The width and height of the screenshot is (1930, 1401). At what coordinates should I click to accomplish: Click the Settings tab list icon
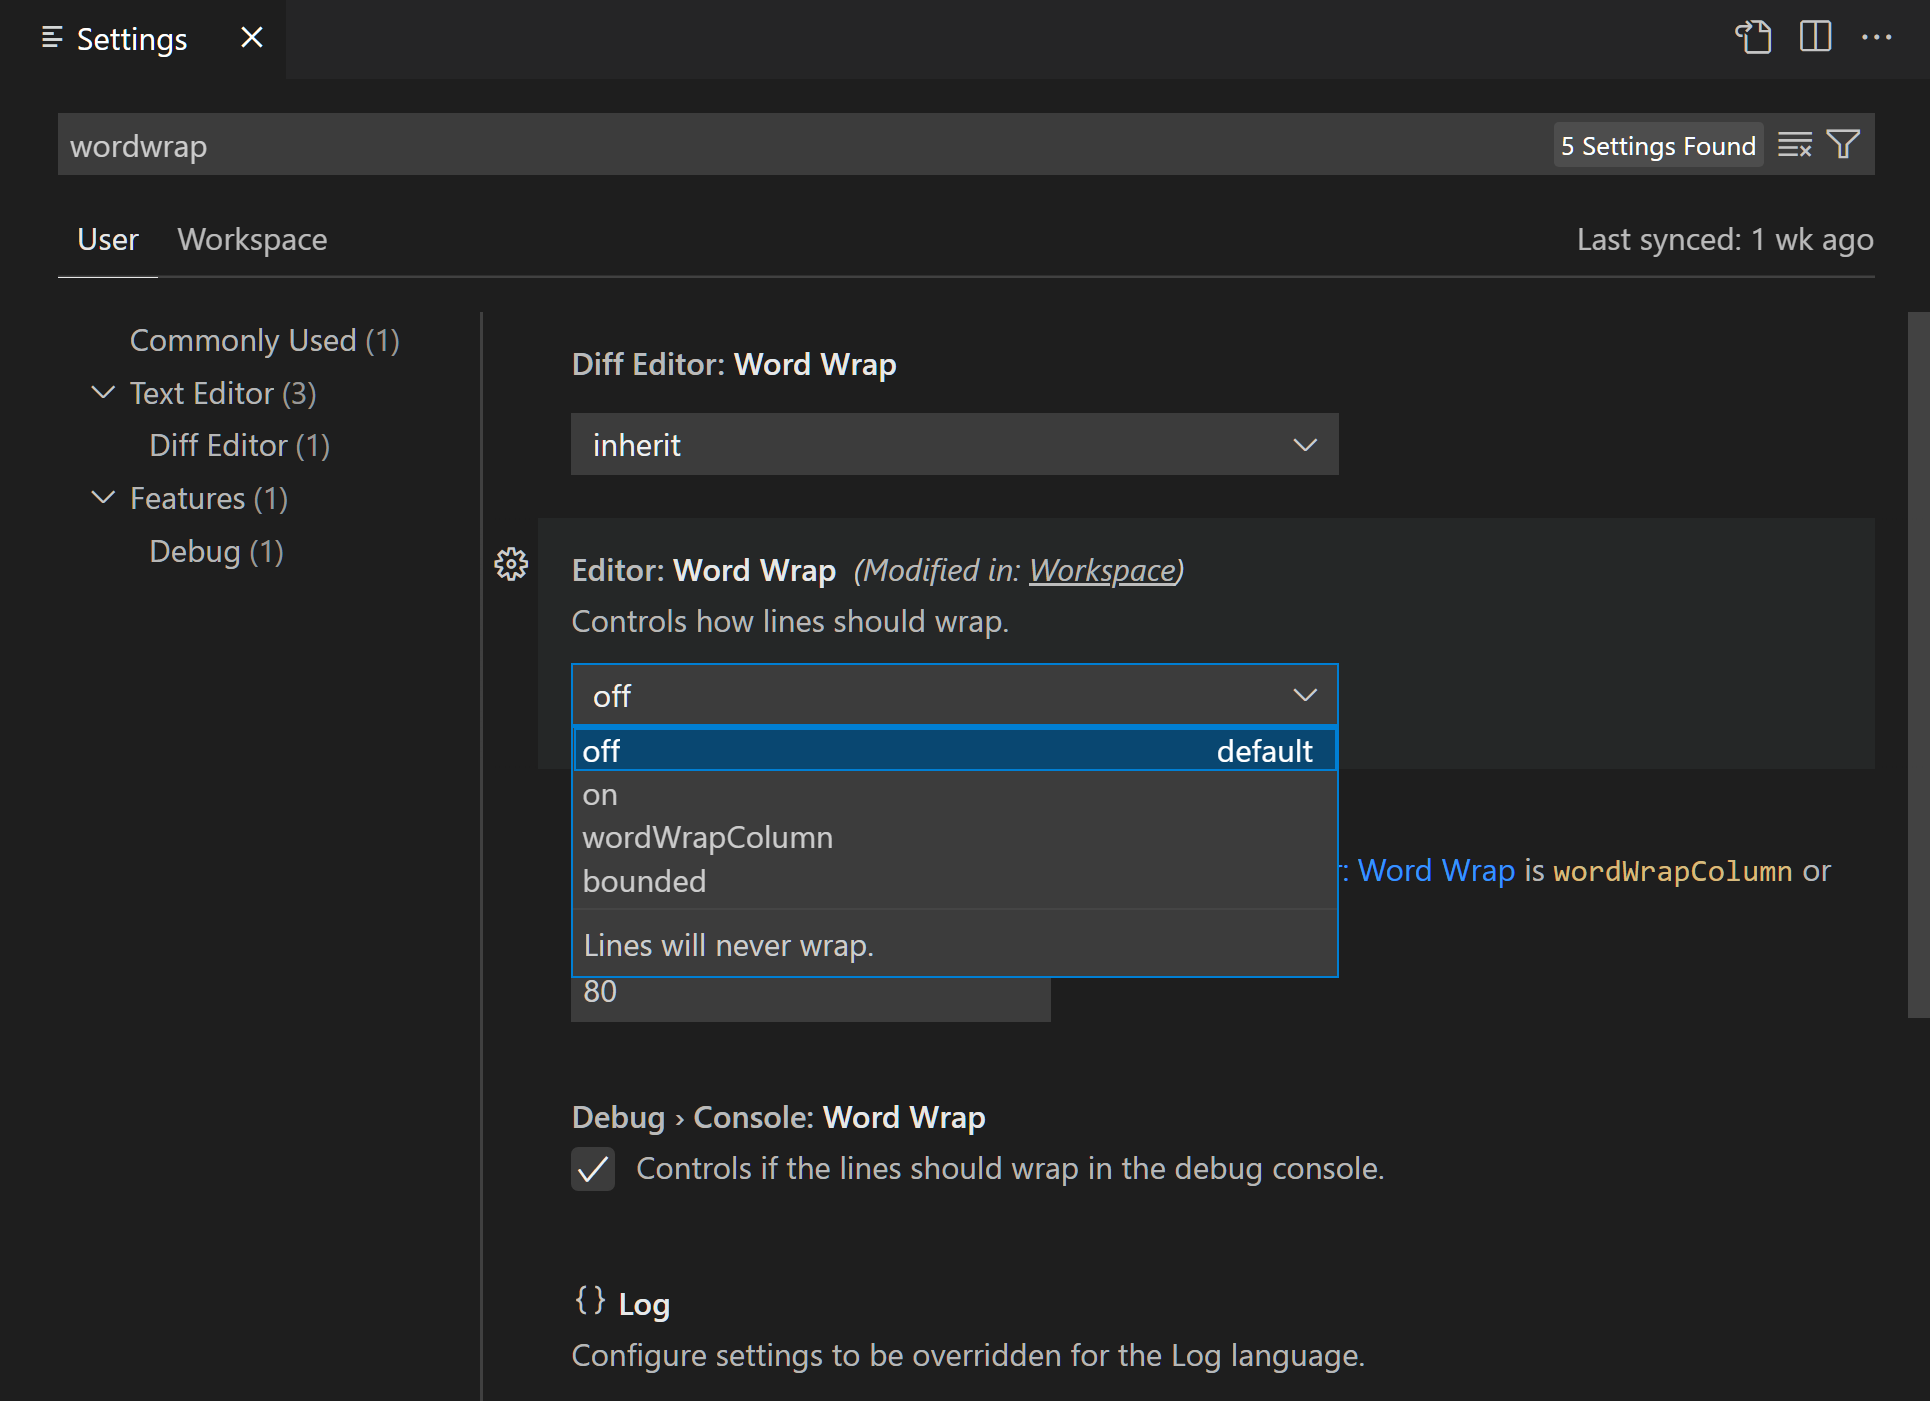(x=52, y=38)
